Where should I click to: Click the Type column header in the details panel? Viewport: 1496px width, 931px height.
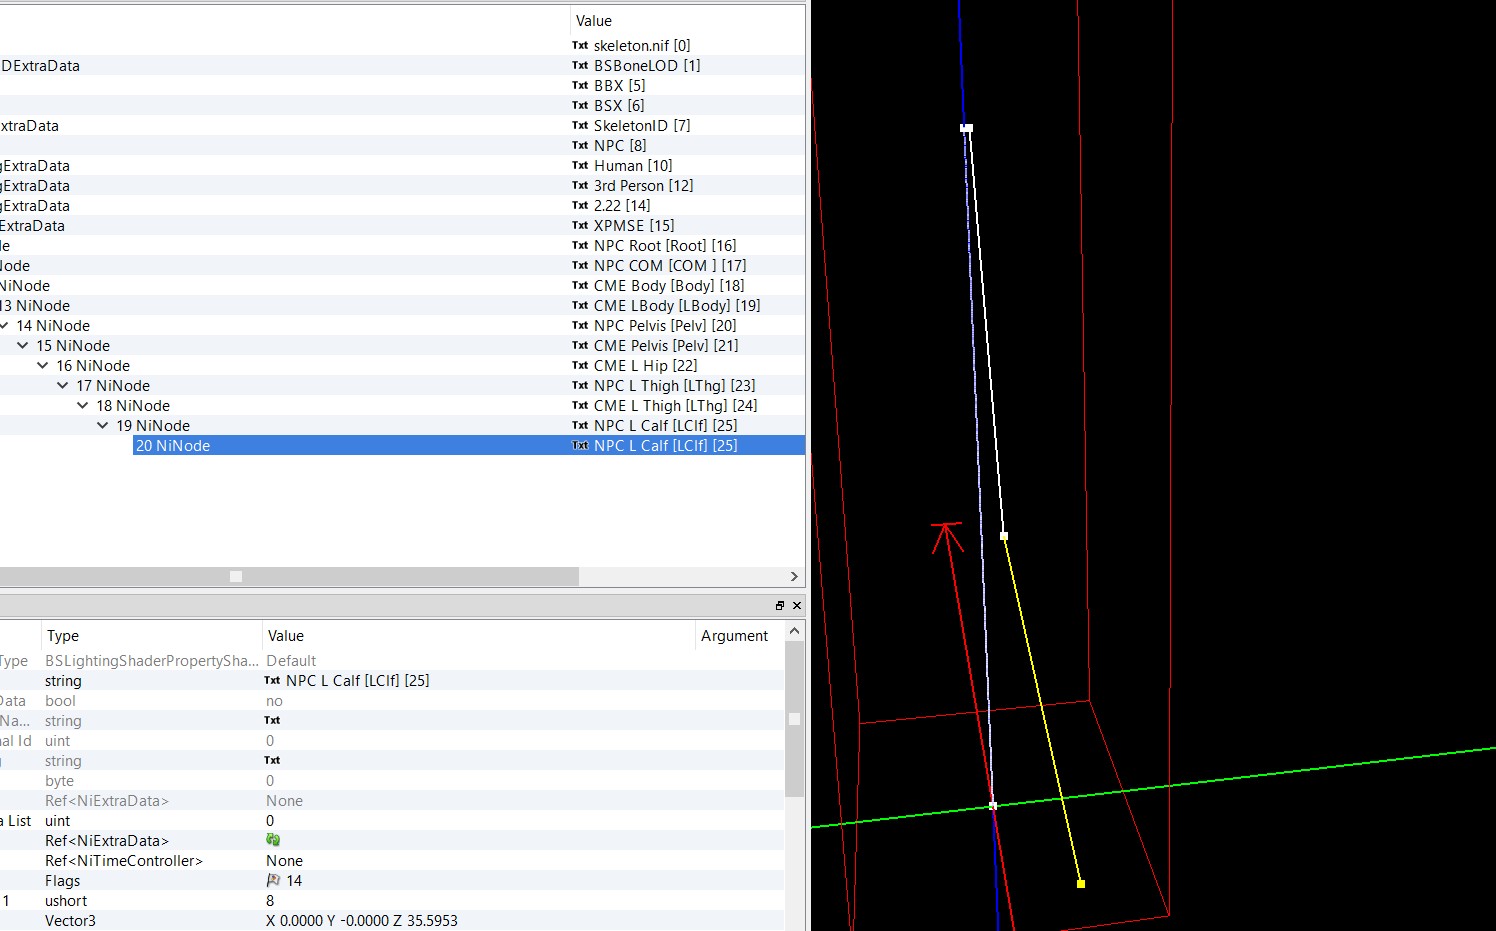(150, 636)
